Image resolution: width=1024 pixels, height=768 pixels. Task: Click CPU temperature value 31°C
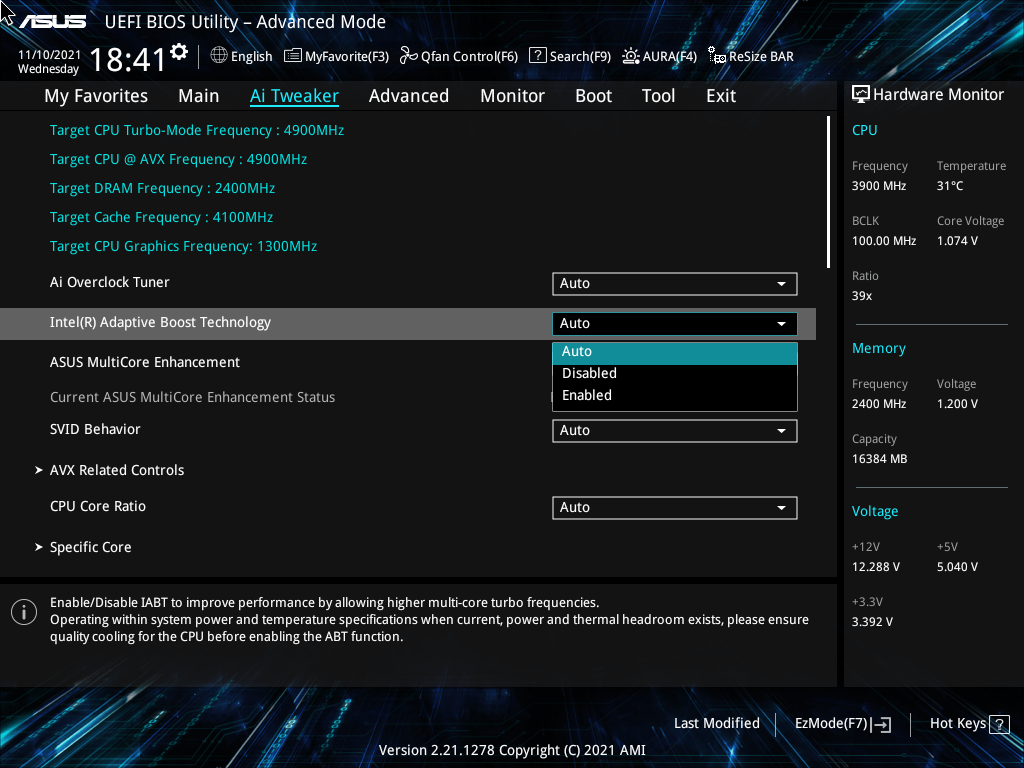click(950, 186)
